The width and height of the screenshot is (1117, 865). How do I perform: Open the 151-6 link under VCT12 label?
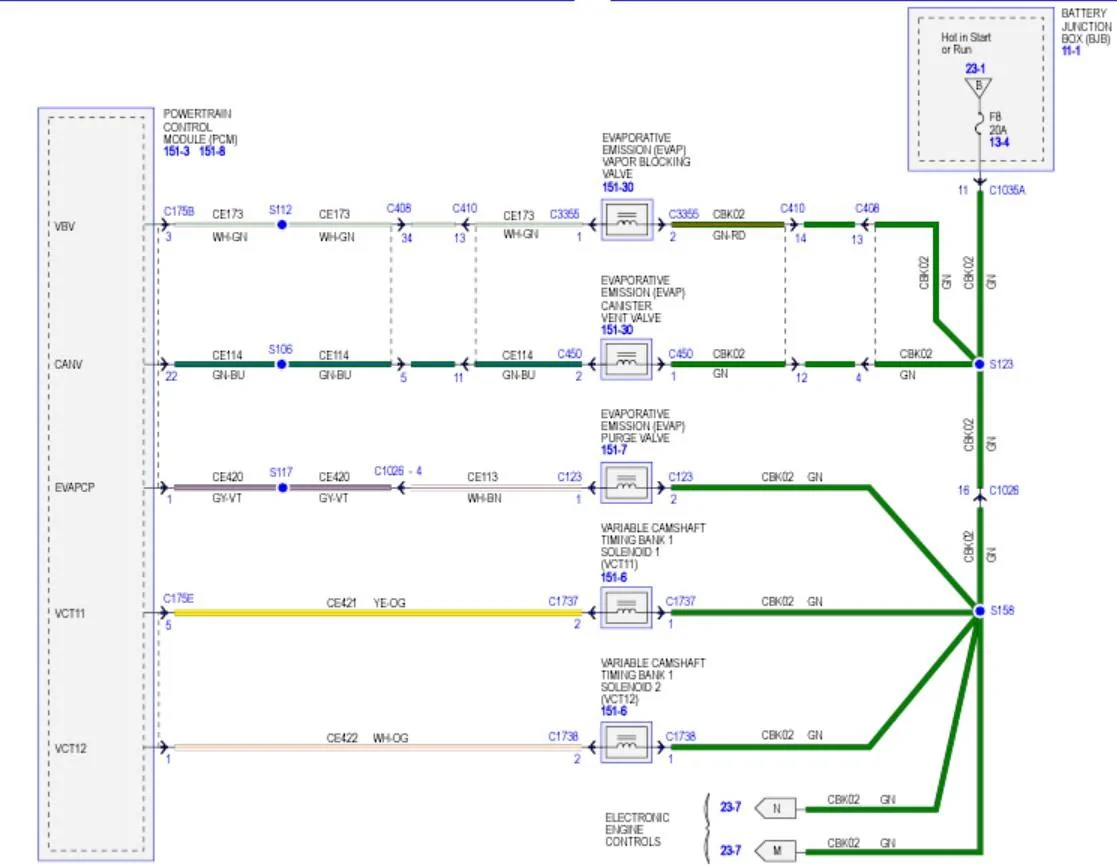[614, 711]
